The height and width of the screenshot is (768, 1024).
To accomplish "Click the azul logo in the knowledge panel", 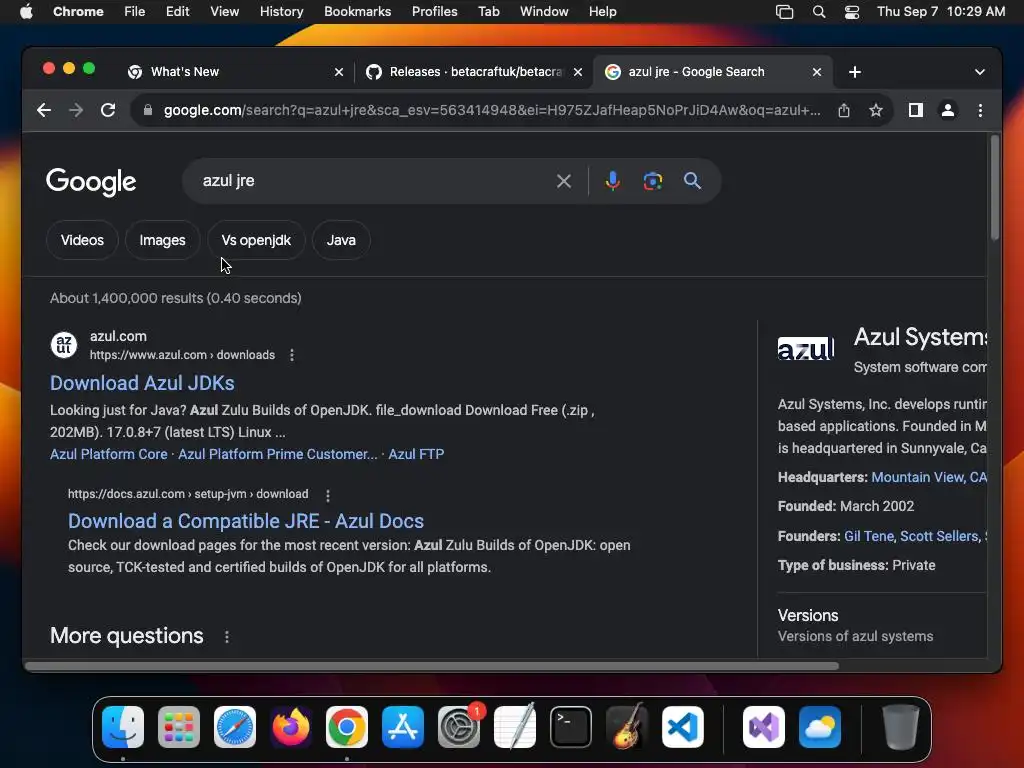I will pos(806,349).
